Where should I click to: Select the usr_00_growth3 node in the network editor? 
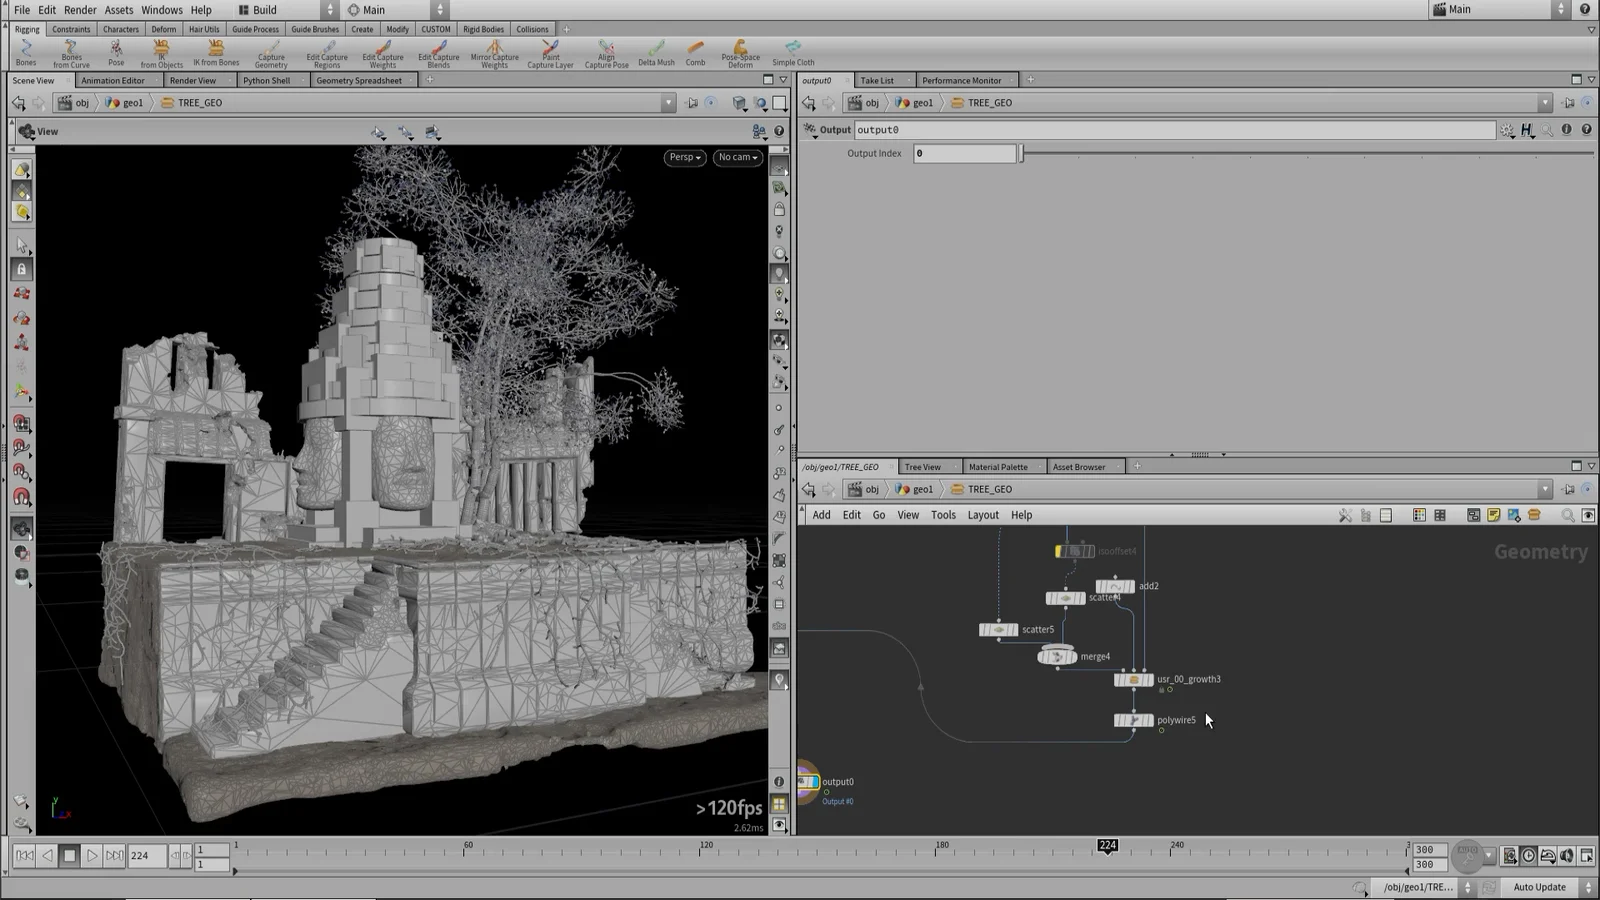(x=1134, y=679)
